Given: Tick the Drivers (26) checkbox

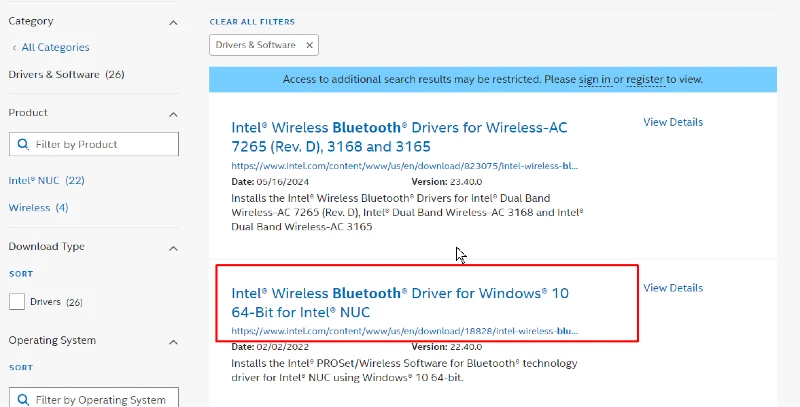Looking at the screenshot, I should (17, 301).
